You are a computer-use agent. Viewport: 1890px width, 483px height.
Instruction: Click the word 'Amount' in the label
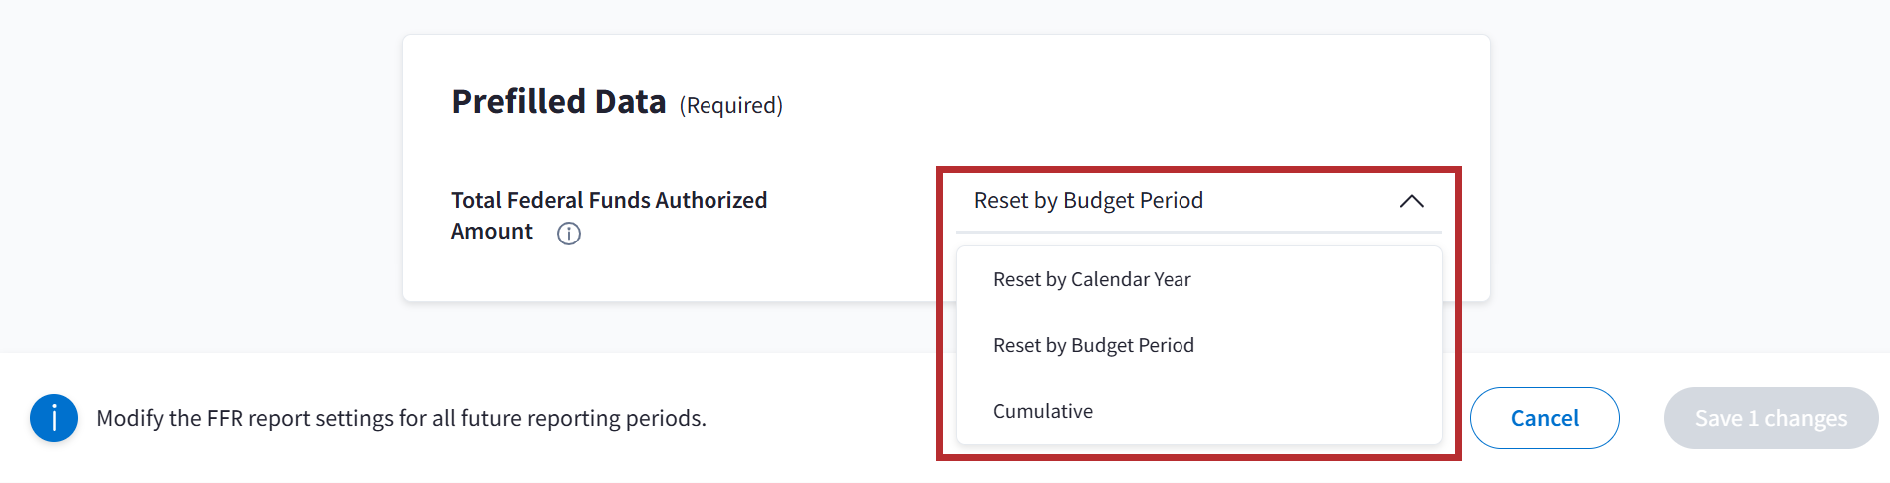(x=492, y=232)
